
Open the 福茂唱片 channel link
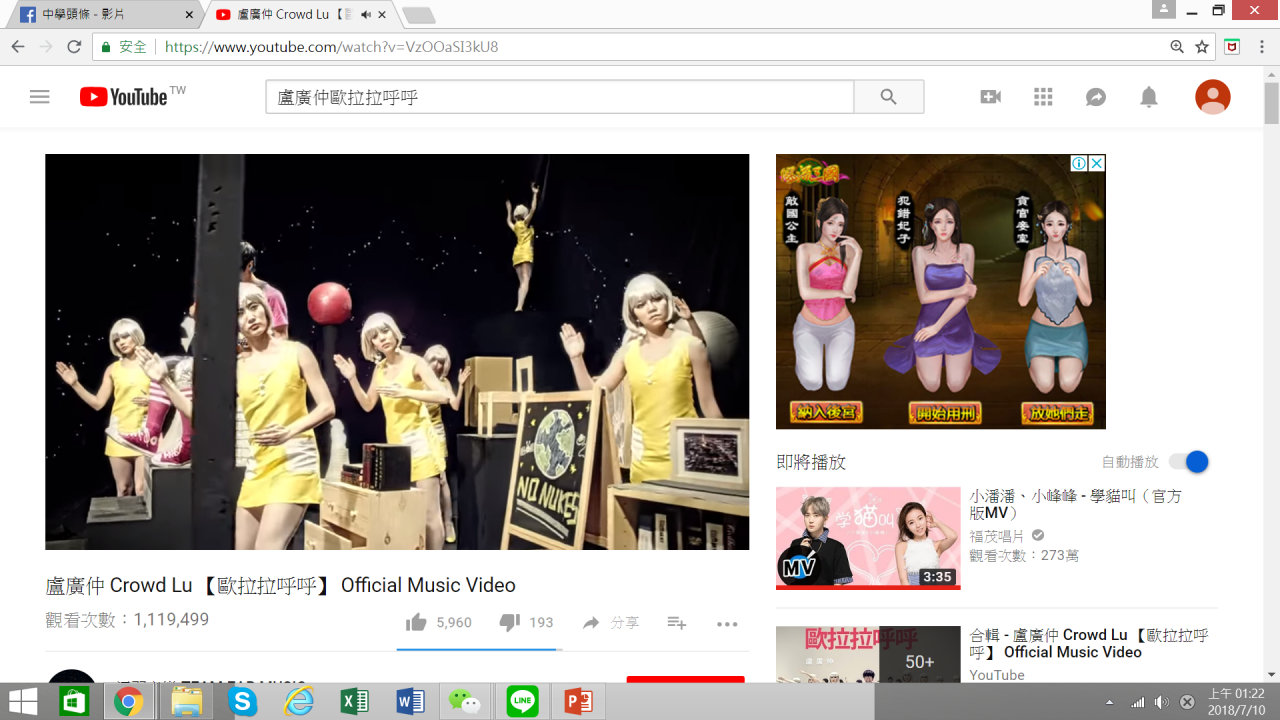point(998,535)
